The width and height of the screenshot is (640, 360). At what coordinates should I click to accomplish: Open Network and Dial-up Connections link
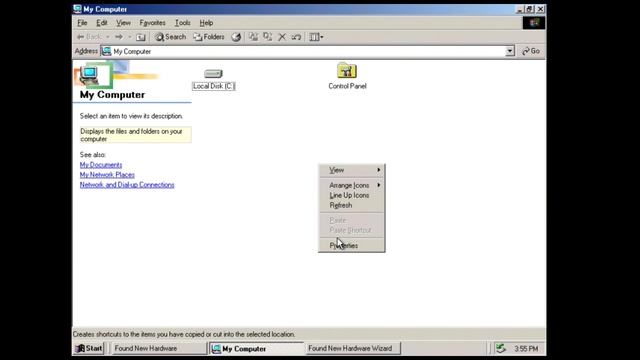[127, 185]
